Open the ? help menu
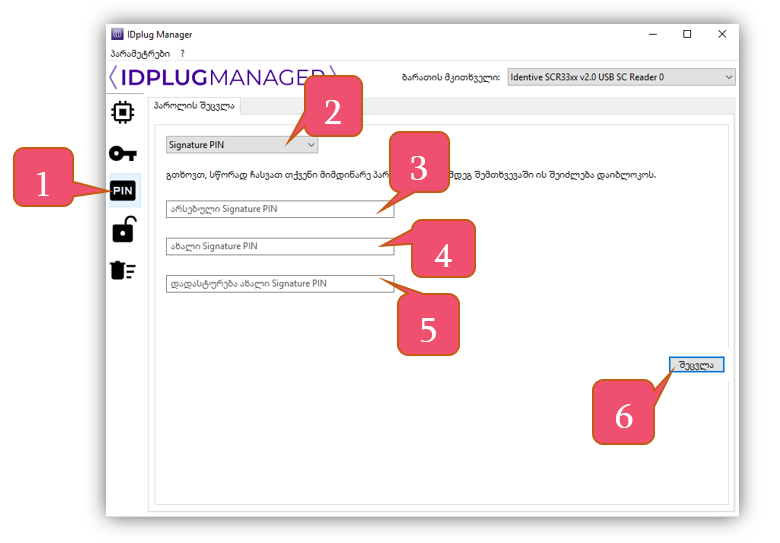780x543 pixels. [x=183, y=53]
